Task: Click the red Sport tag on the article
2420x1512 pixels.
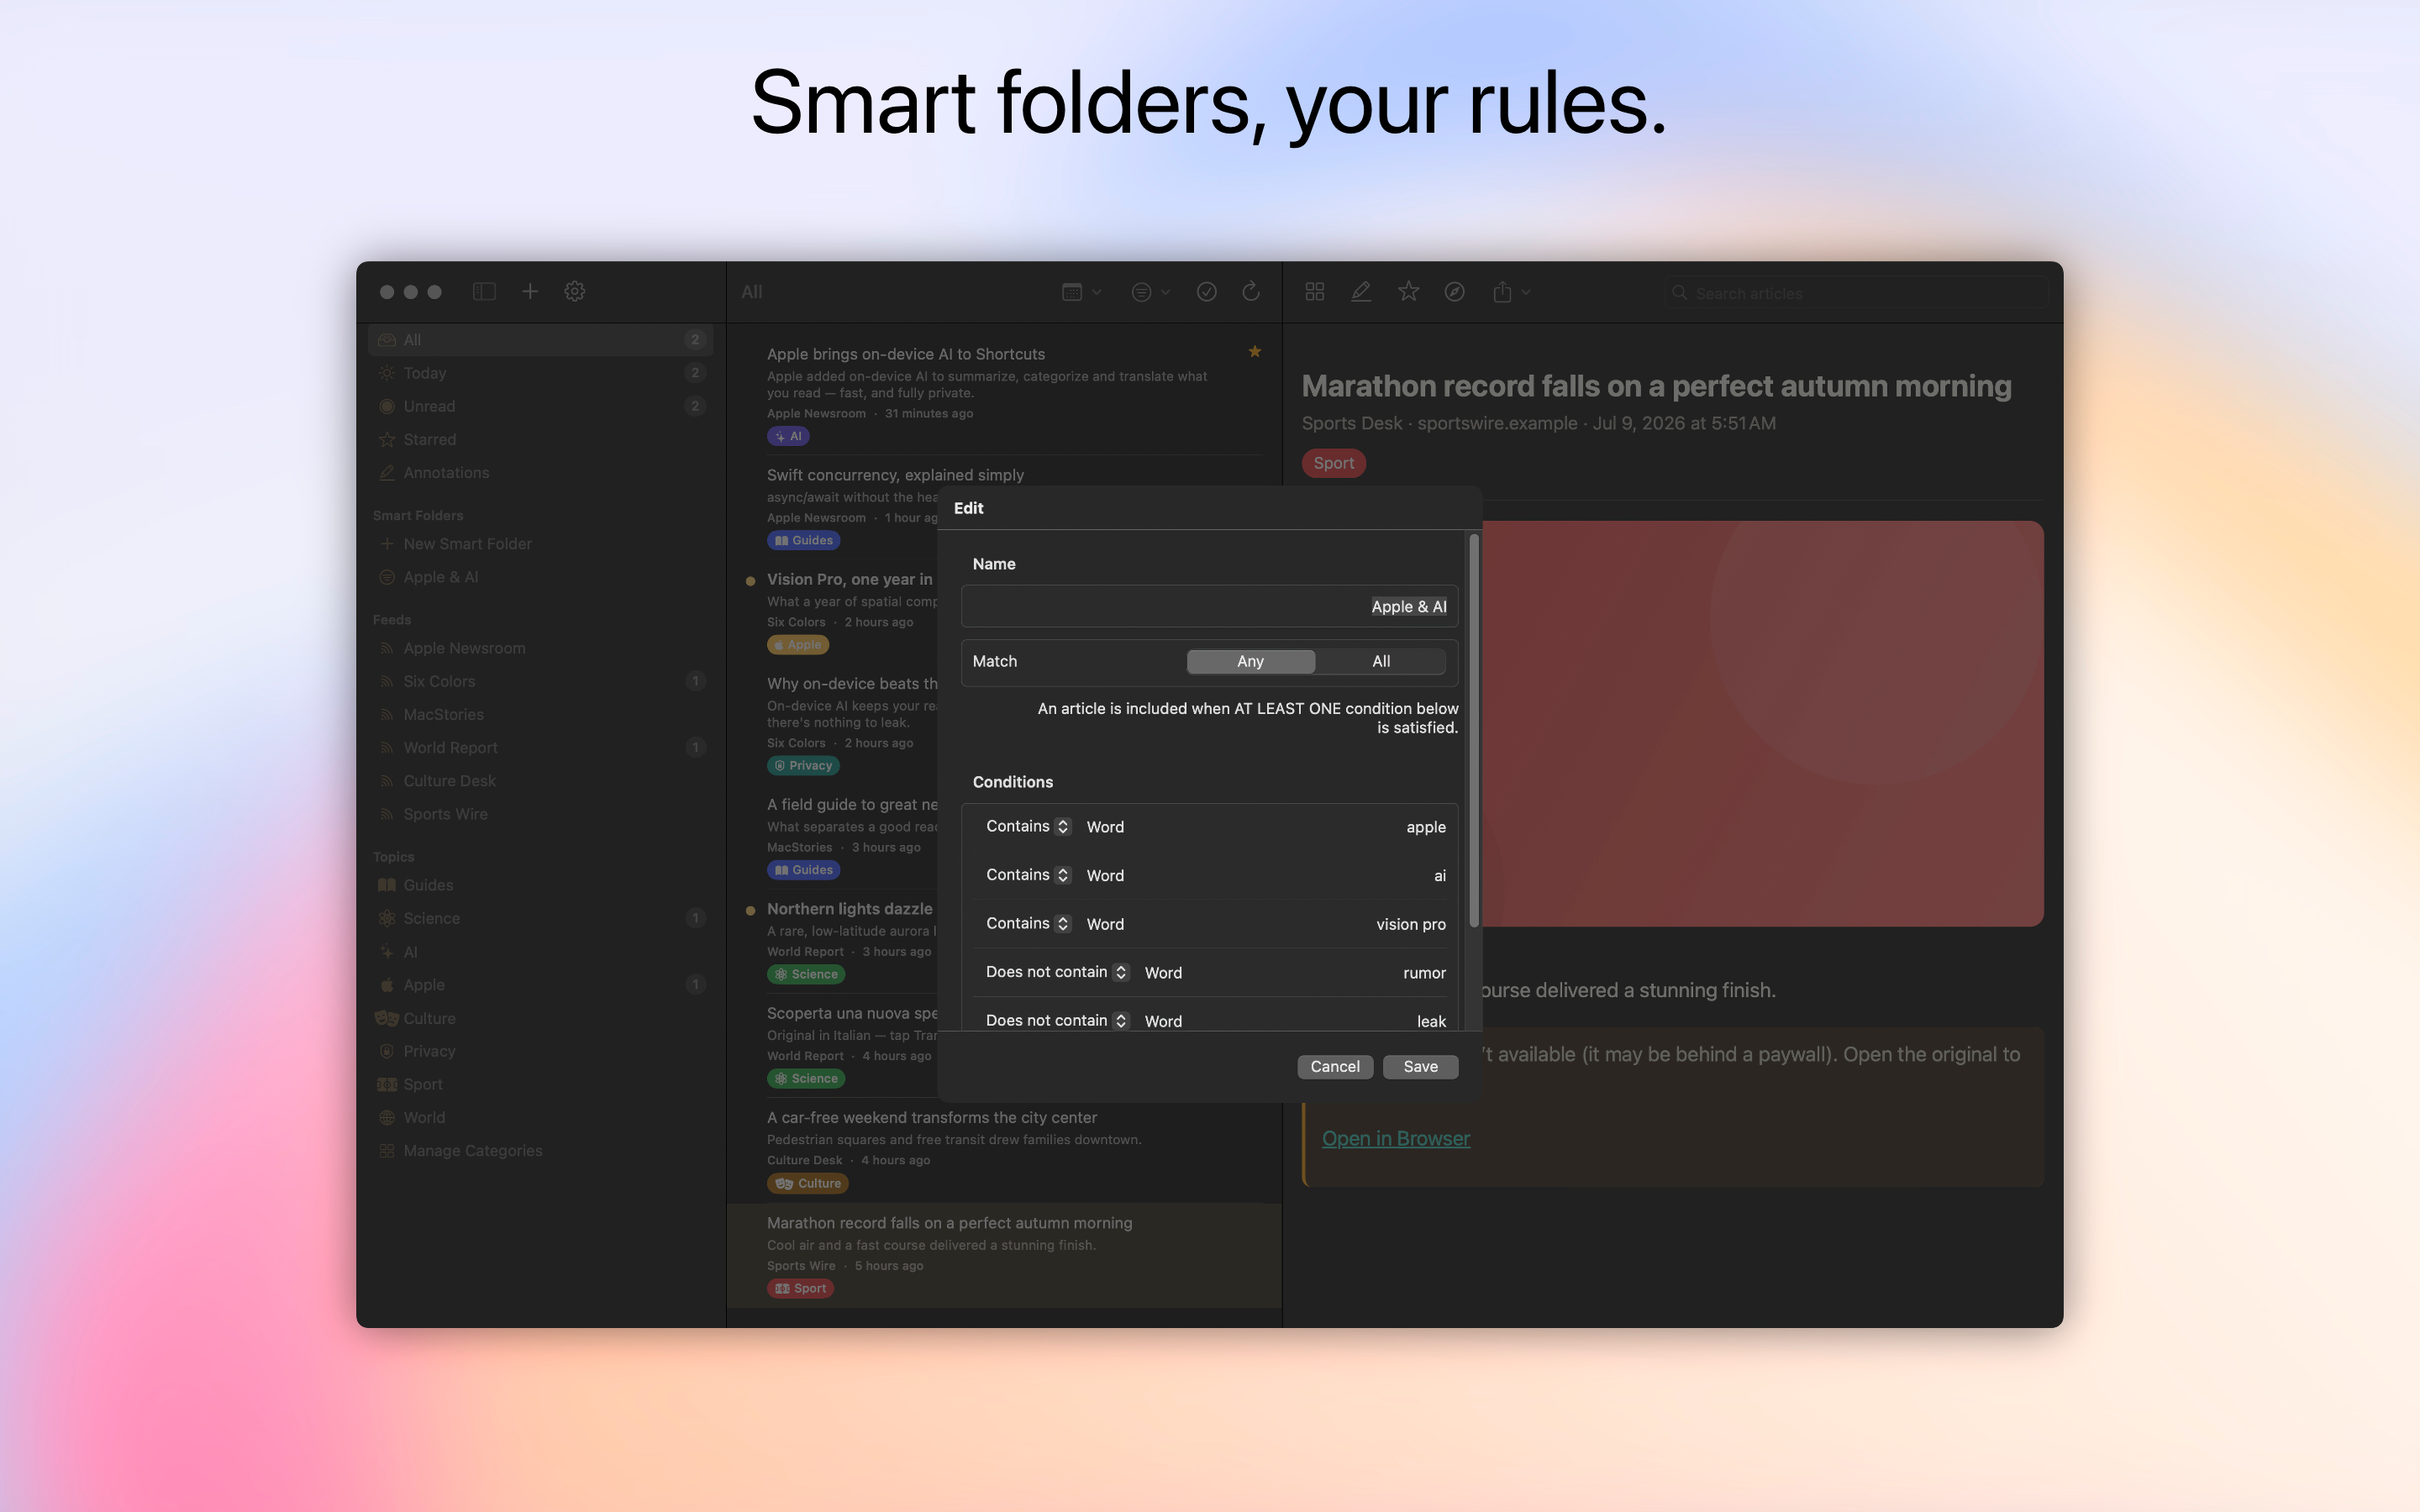Action: tap(1333, 463)
